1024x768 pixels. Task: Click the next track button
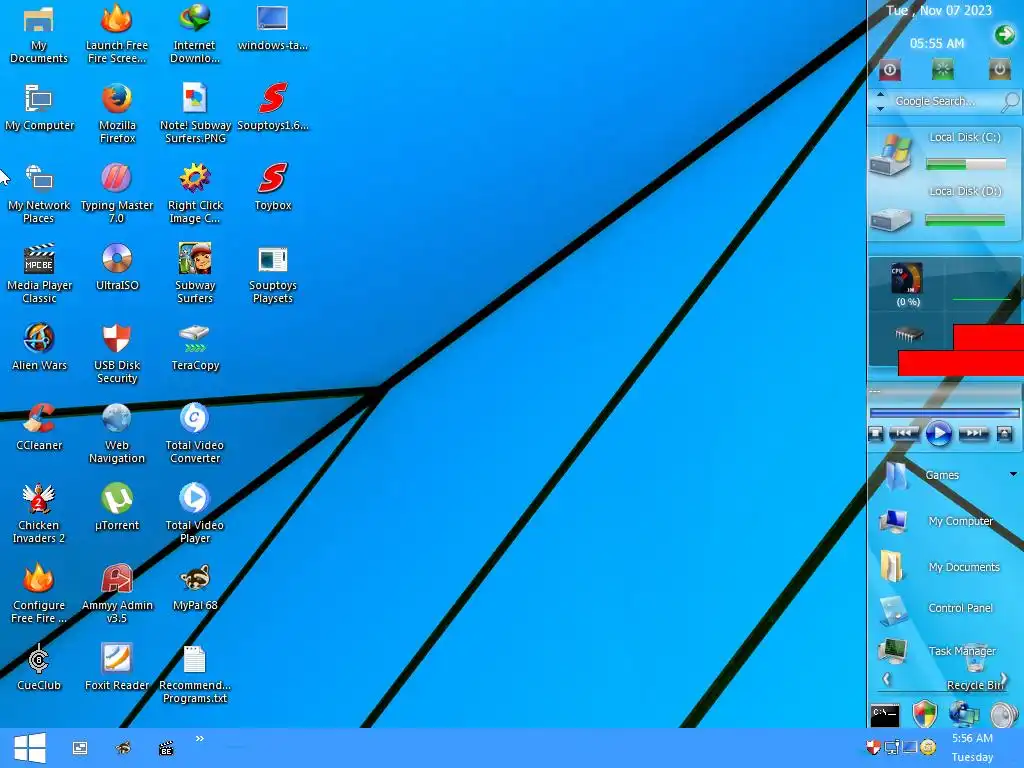coord(973,433)
